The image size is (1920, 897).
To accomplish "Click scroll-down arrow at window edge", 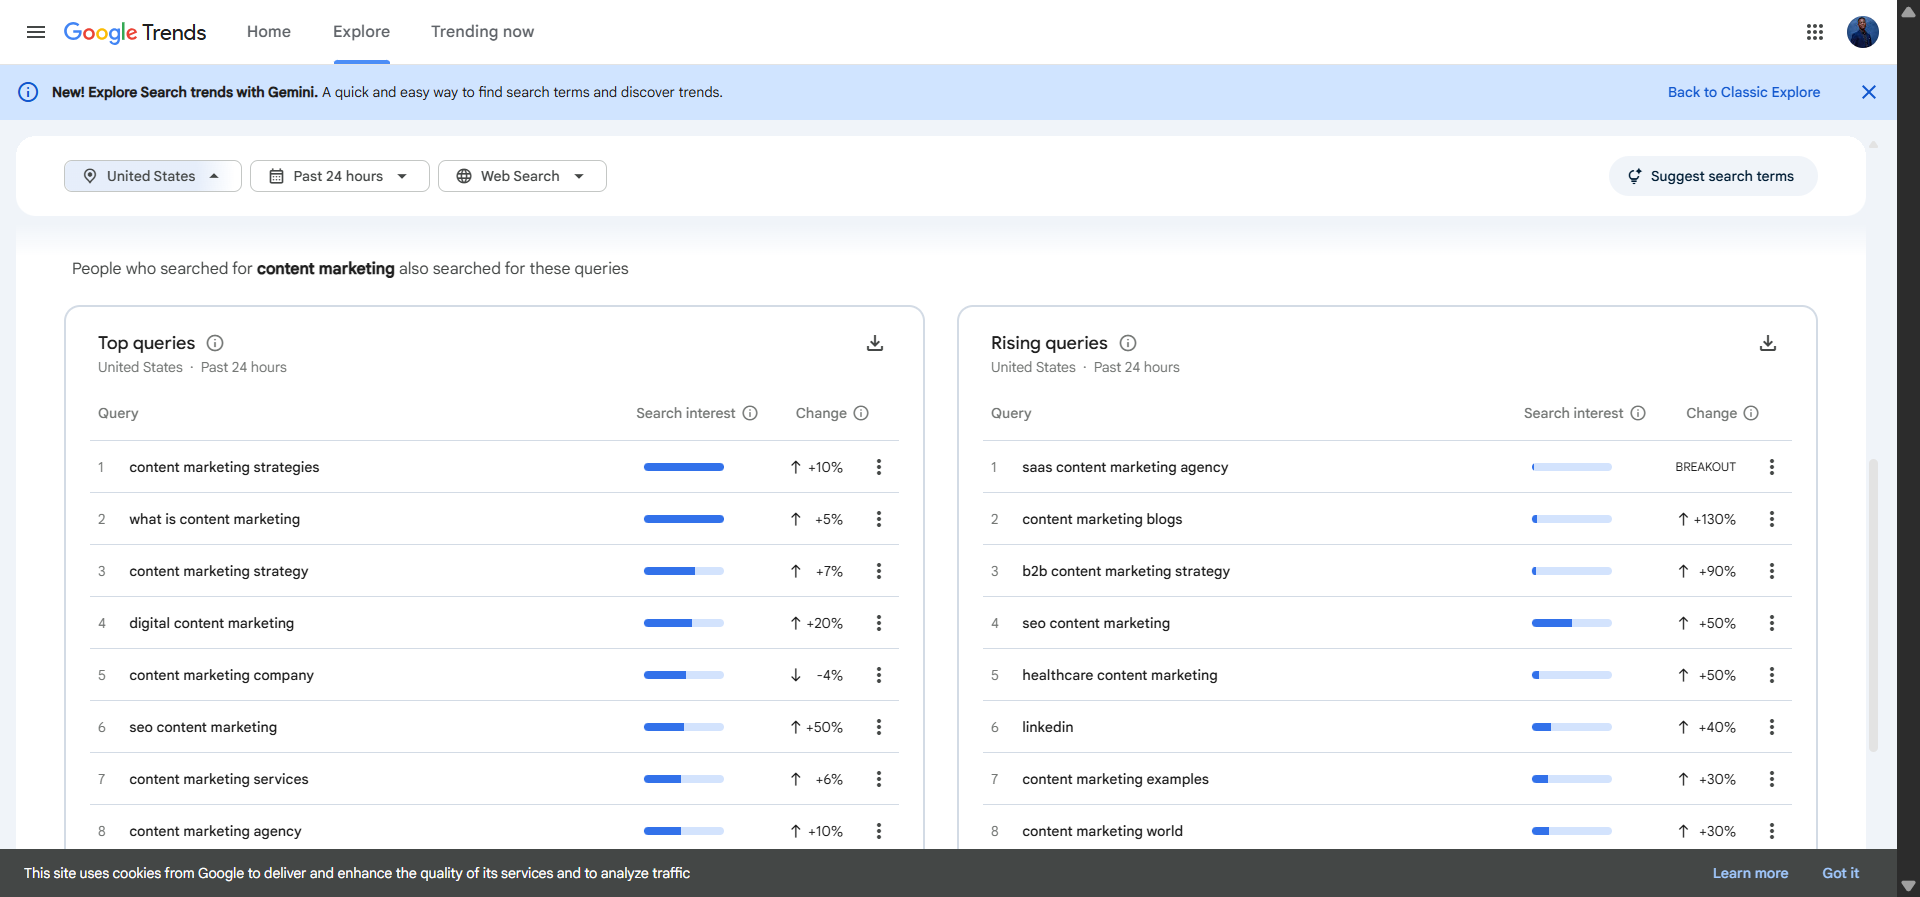I will click(1908, 886).
